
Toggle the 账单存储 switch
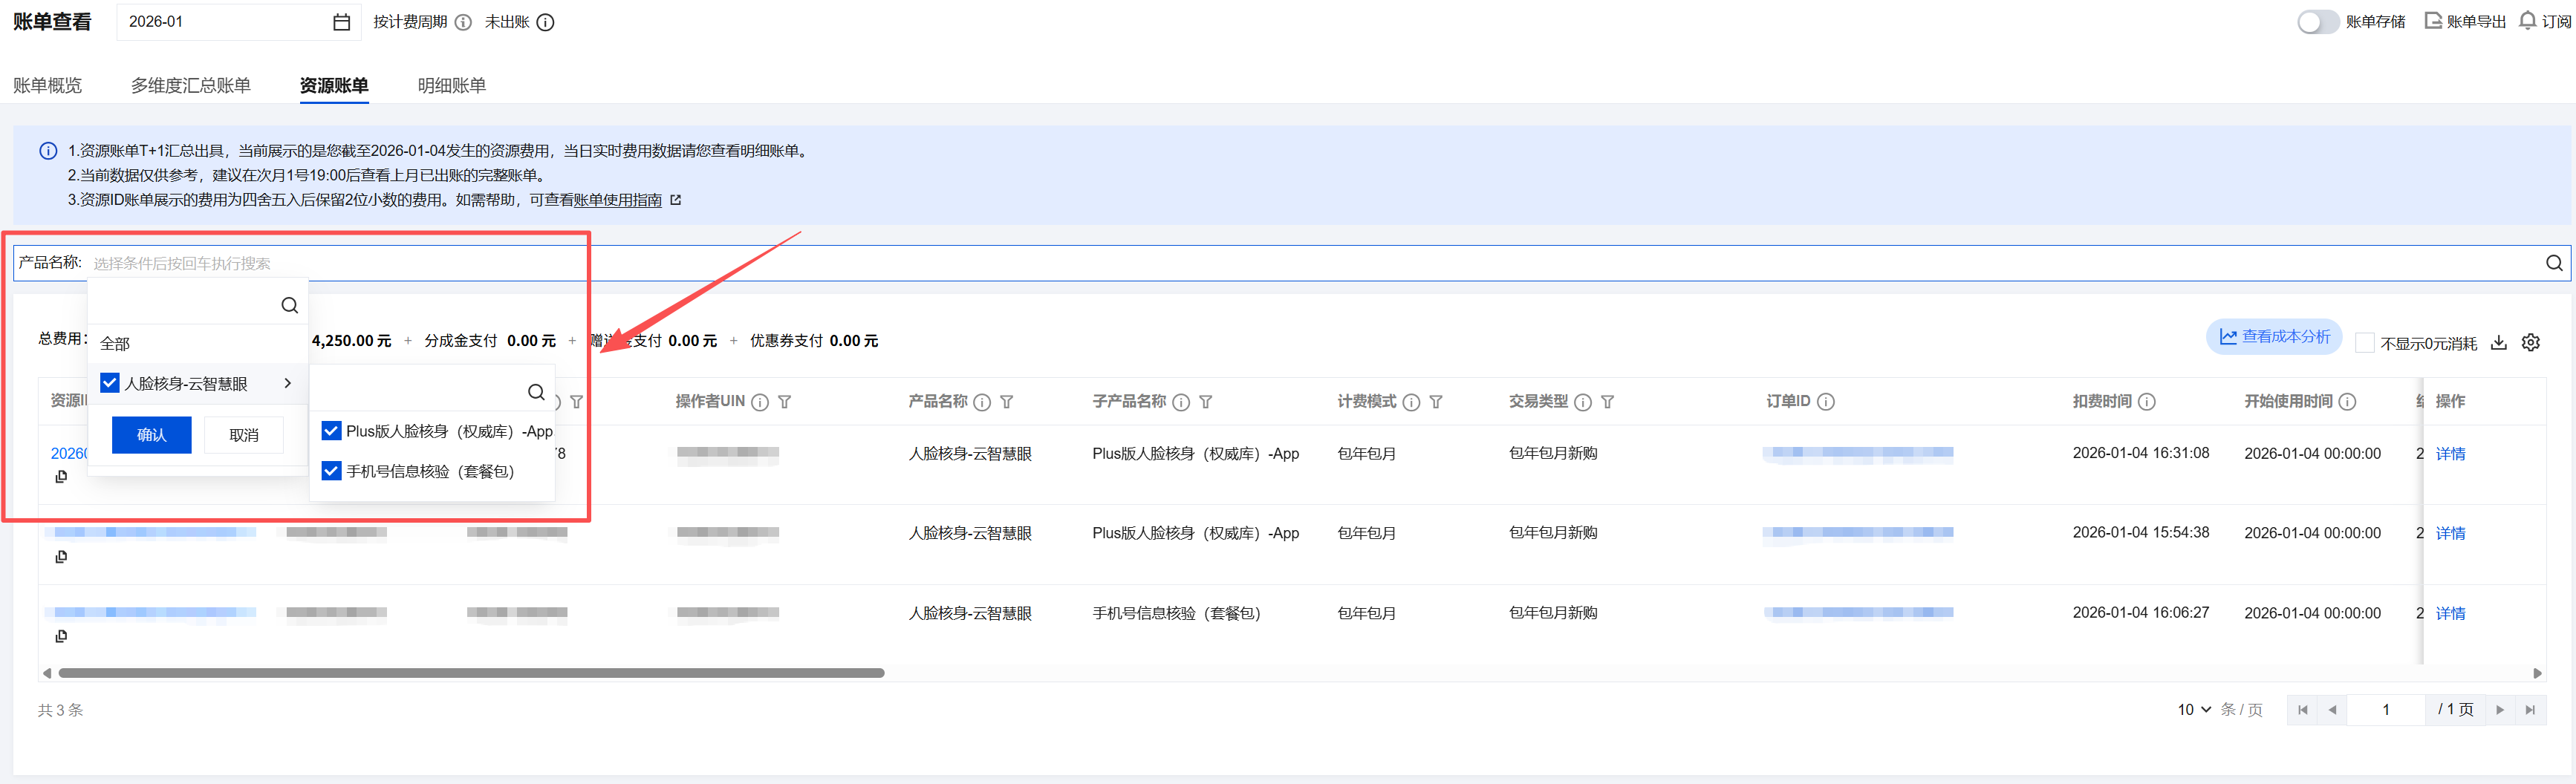point(2318,22)
